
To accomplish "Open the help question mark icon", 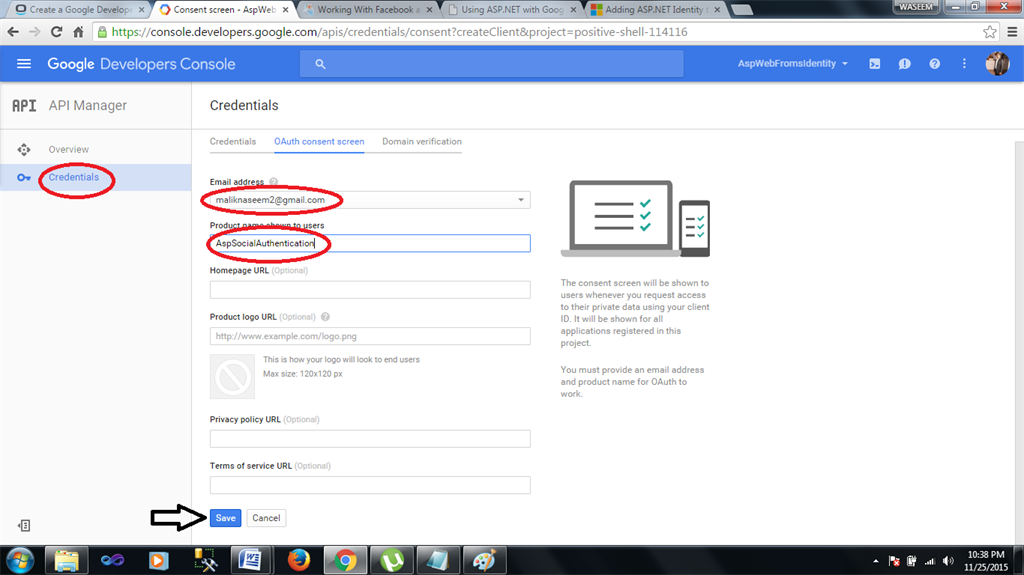I will (x=935, y=63).
